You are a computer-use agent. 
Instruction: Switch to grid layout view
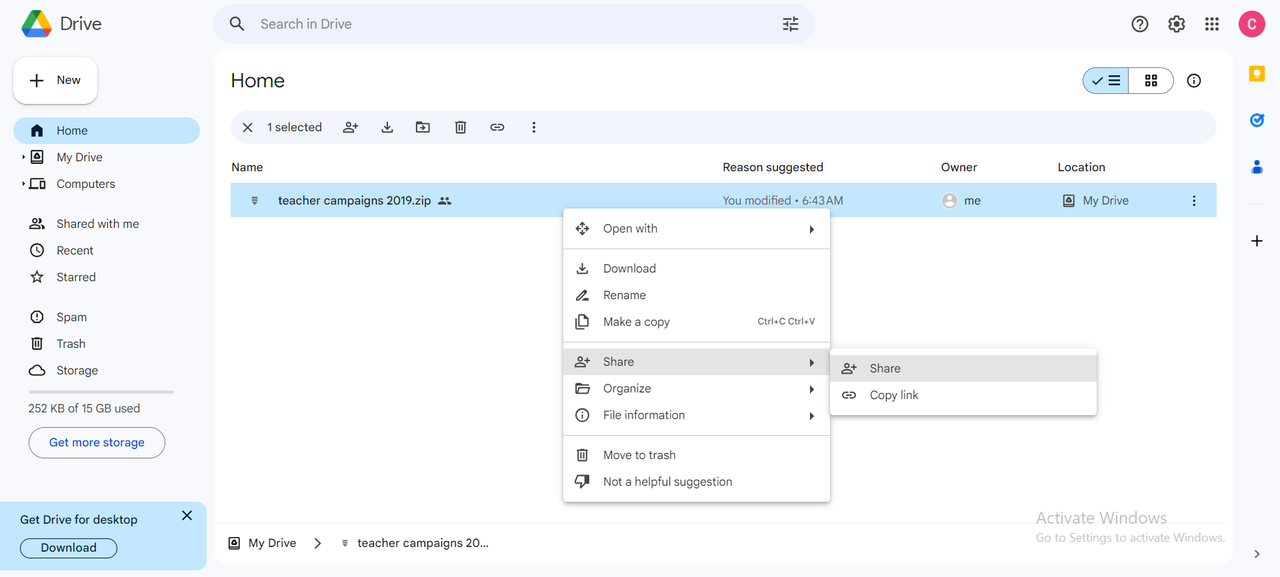point(1151,81)
